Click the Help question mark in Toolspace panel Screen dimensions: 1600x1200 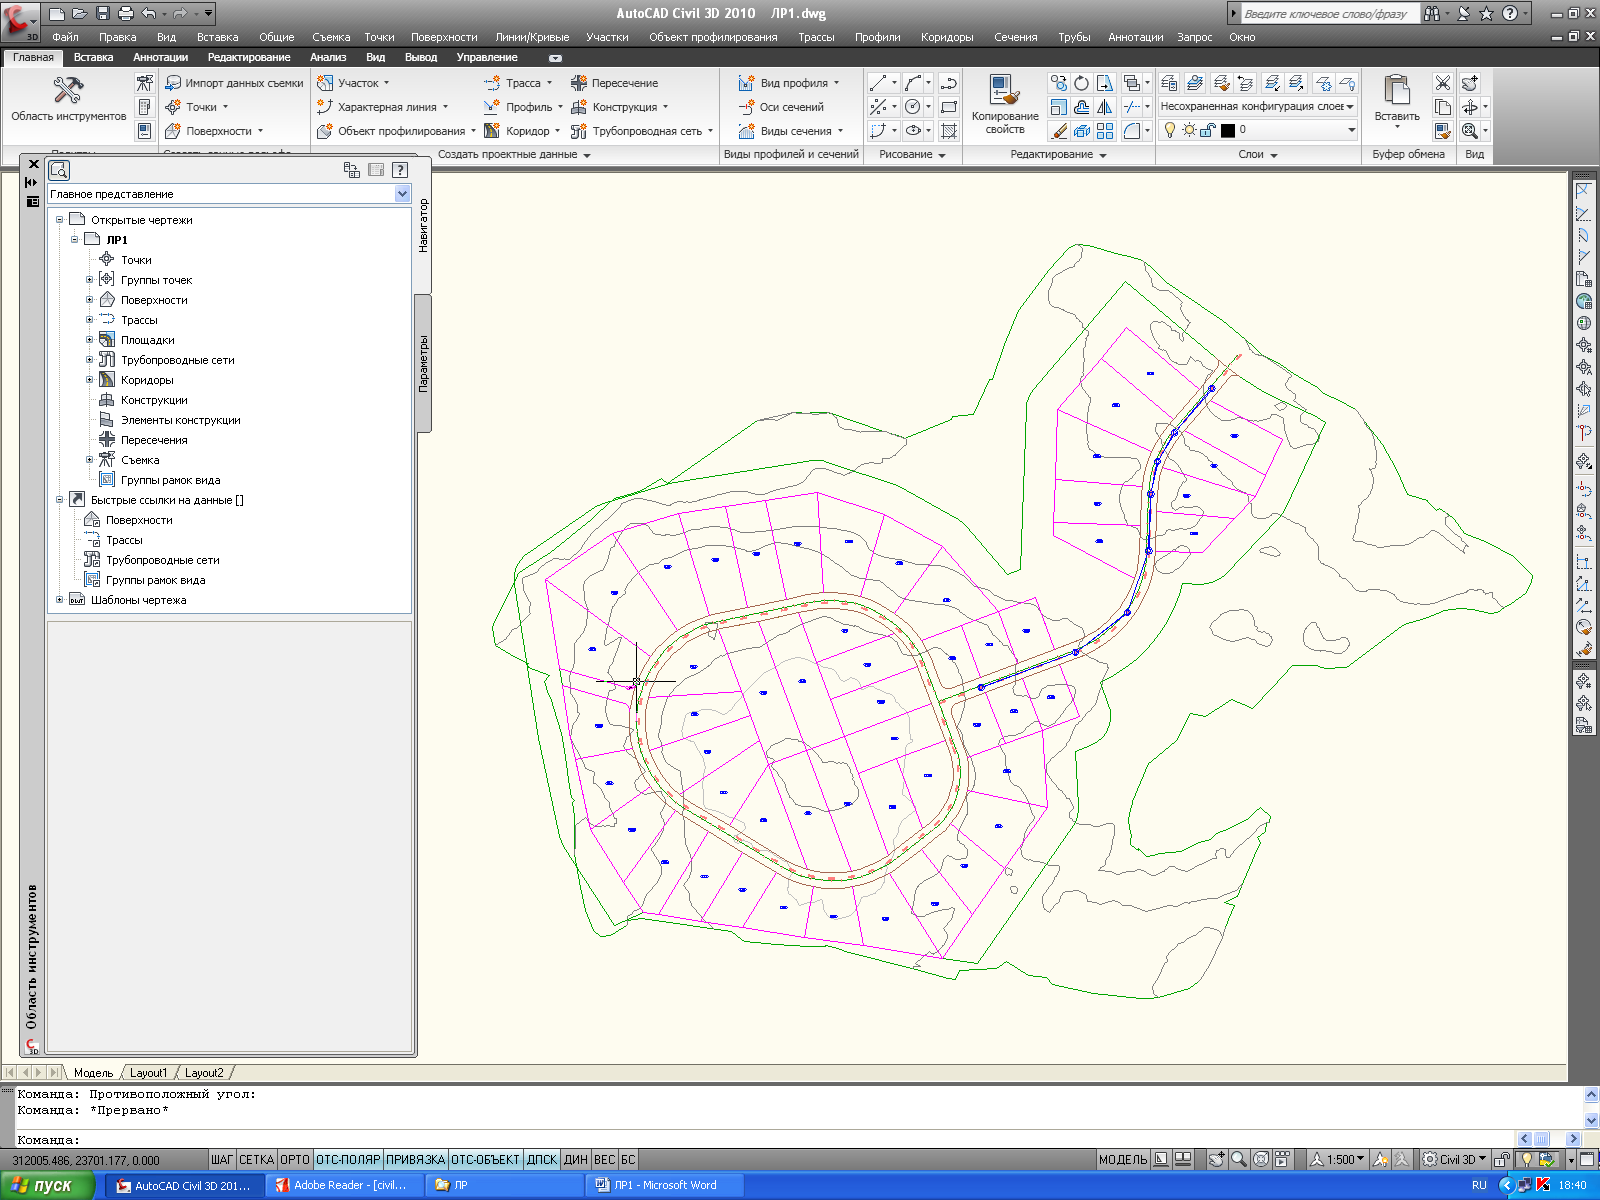click(x=400, y=170)
